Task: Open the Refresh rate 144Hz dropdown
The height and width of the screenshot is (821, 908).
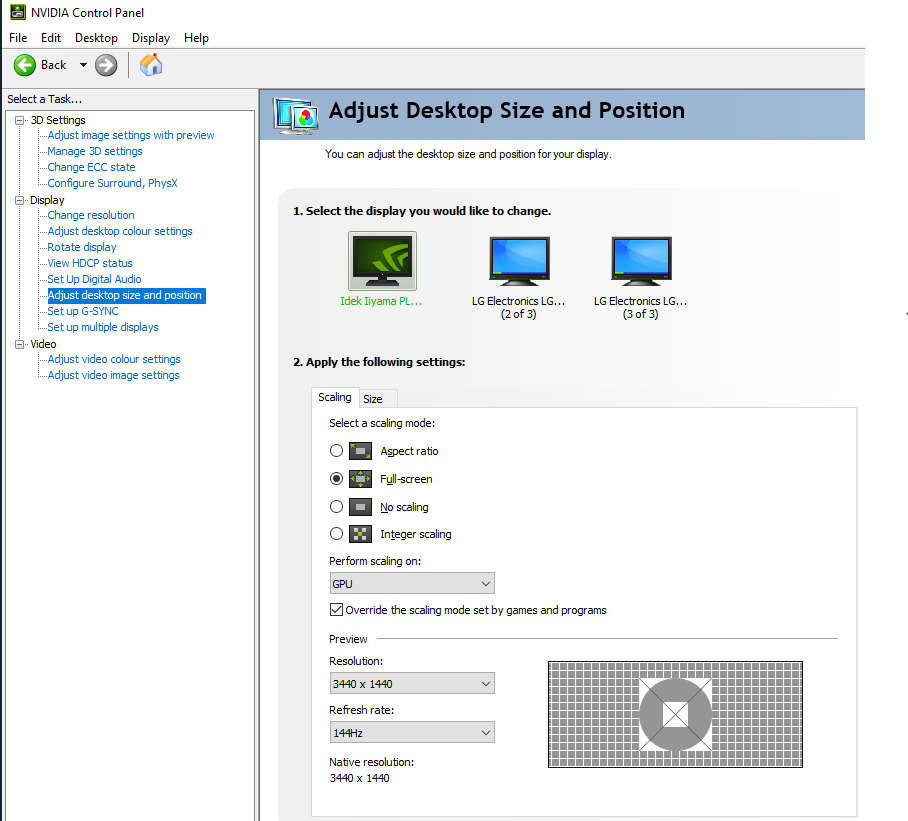Action: [412, 733]
